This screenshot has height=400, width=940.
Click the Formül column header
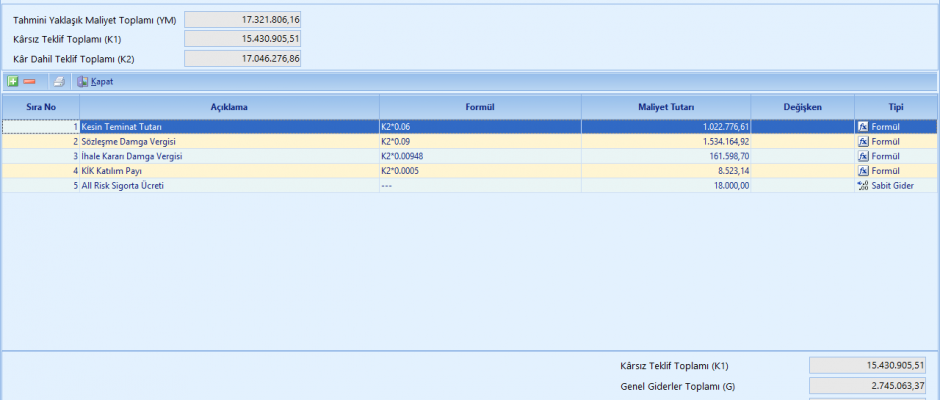(480, 107)
